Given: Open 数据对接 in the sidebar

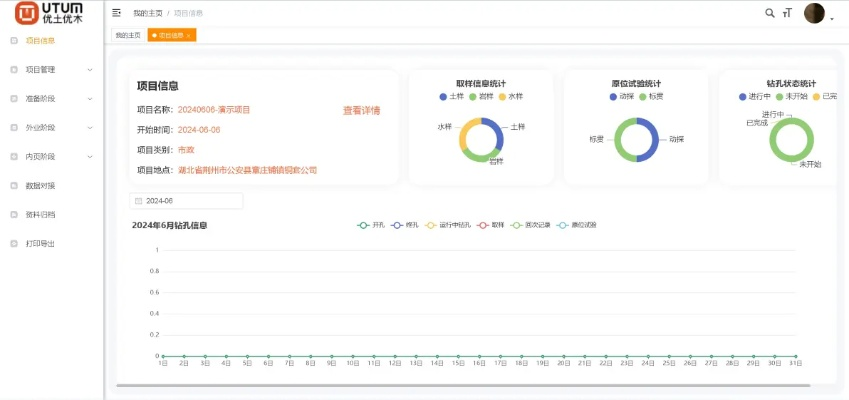Looking at the screenshot, I should [40, 185].
